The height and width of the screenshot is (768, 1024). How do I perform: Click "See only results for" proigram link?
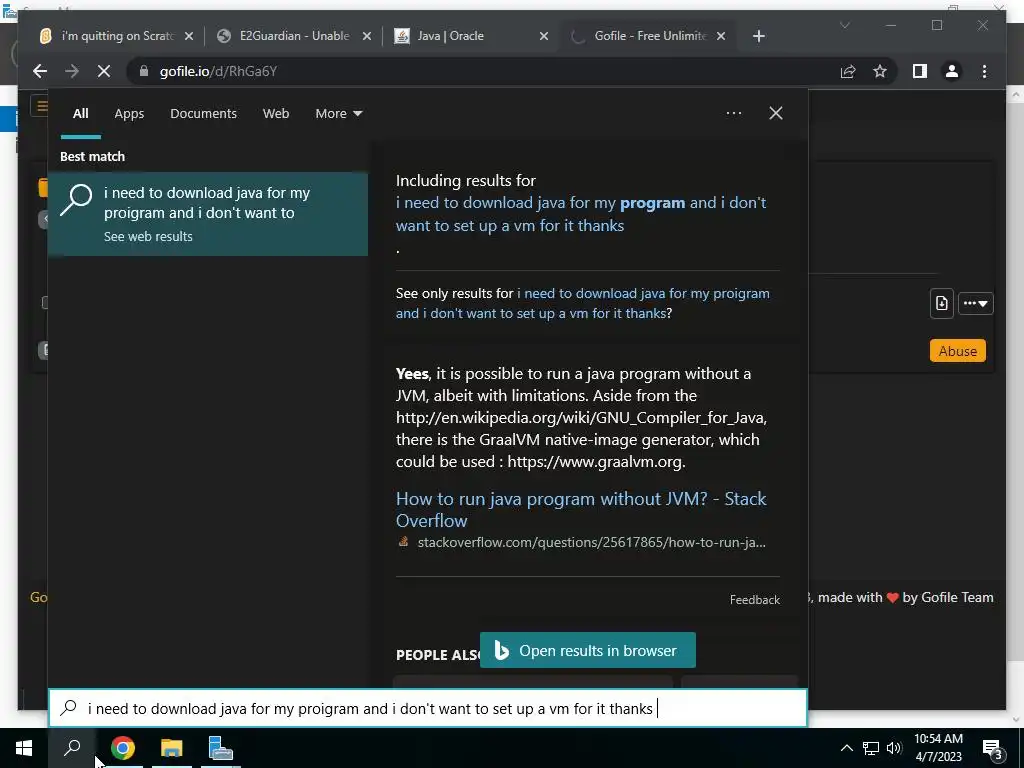(583, 303)
